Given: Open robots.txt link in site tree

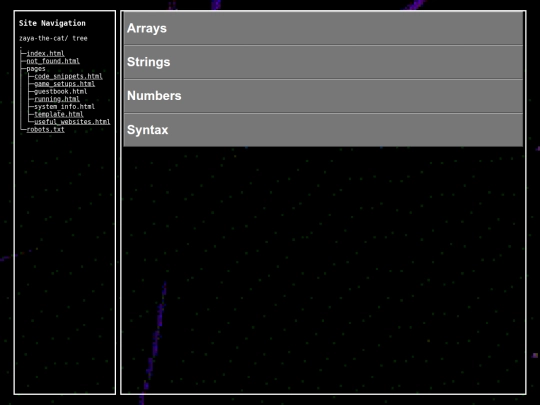Looking at the screenshot, I should pos(45,129).
